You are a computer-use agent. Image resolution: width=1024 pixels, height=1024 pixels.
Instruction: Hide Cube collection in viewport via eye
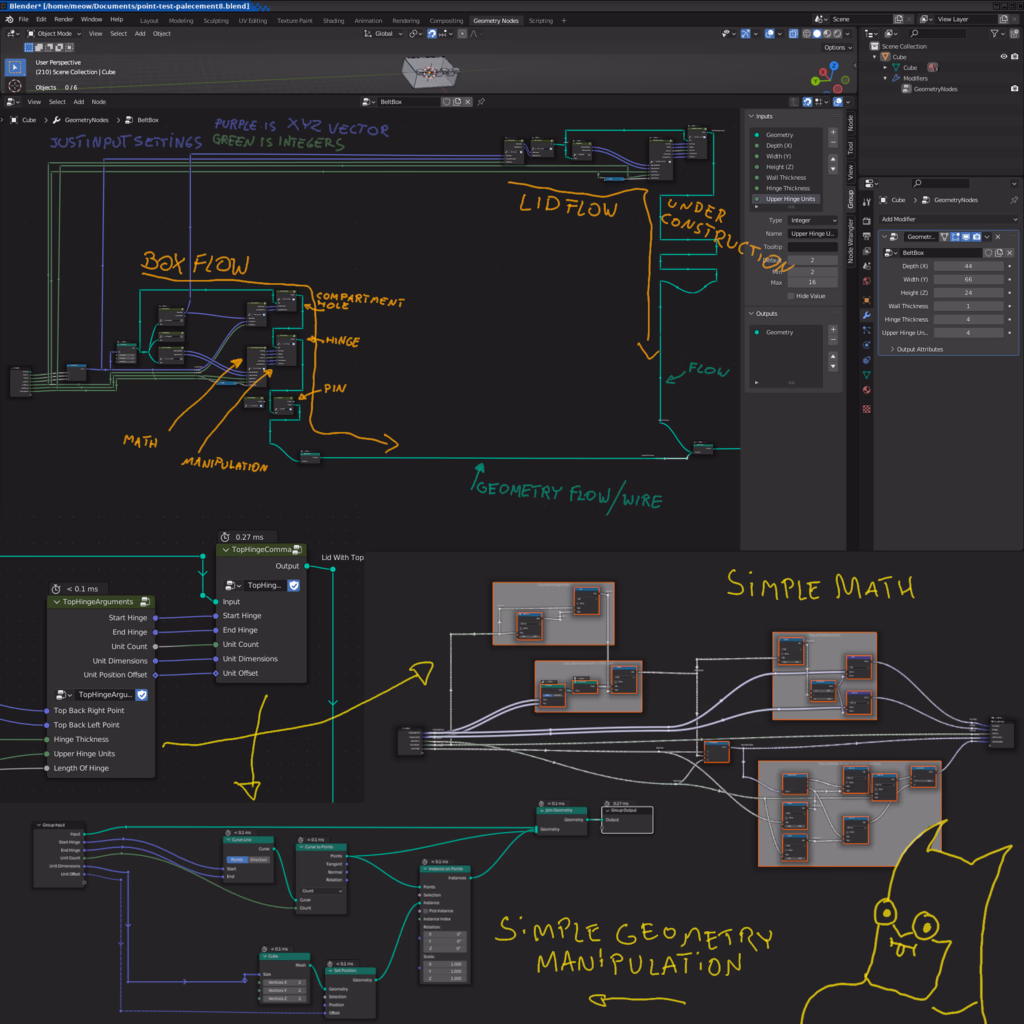click(1003, 57)
